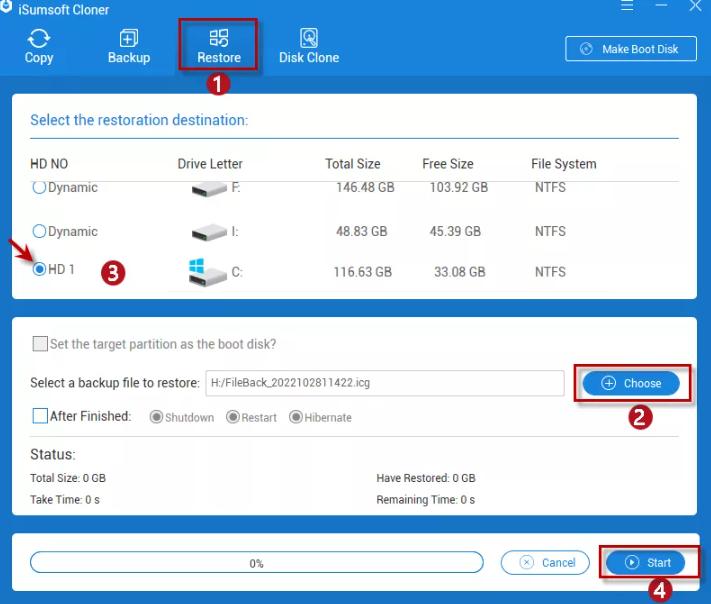
Task: Click the File System column header
Action: 564,164
